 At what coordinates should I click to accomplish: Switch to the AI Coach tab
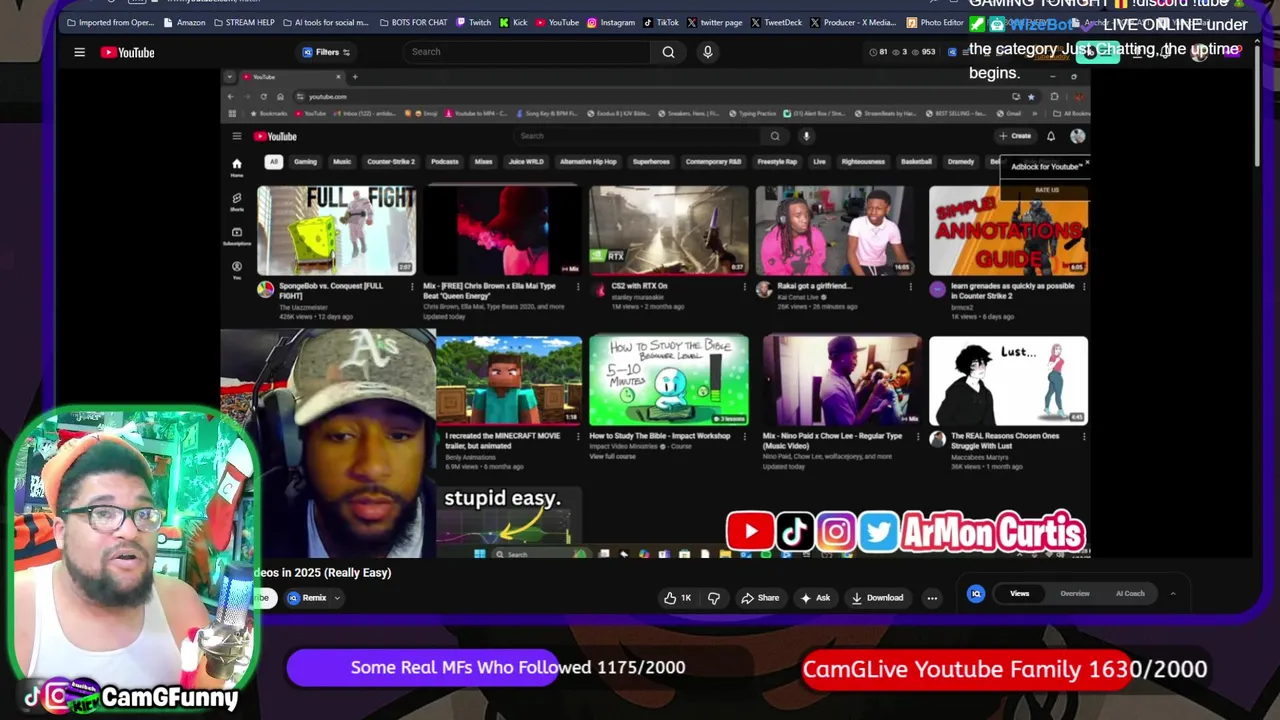[1130, 594]
